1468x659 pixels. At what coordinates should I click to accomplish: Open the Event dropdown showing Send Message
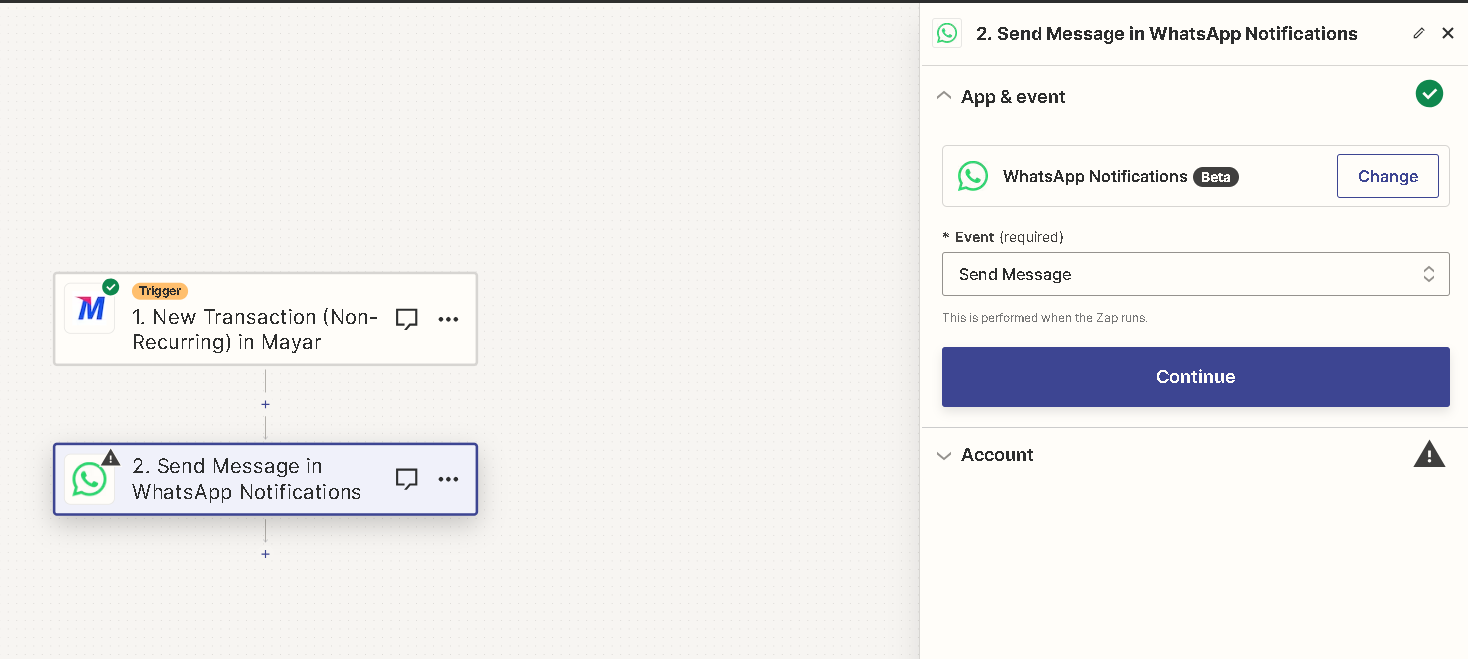[x=1195, y=274]
